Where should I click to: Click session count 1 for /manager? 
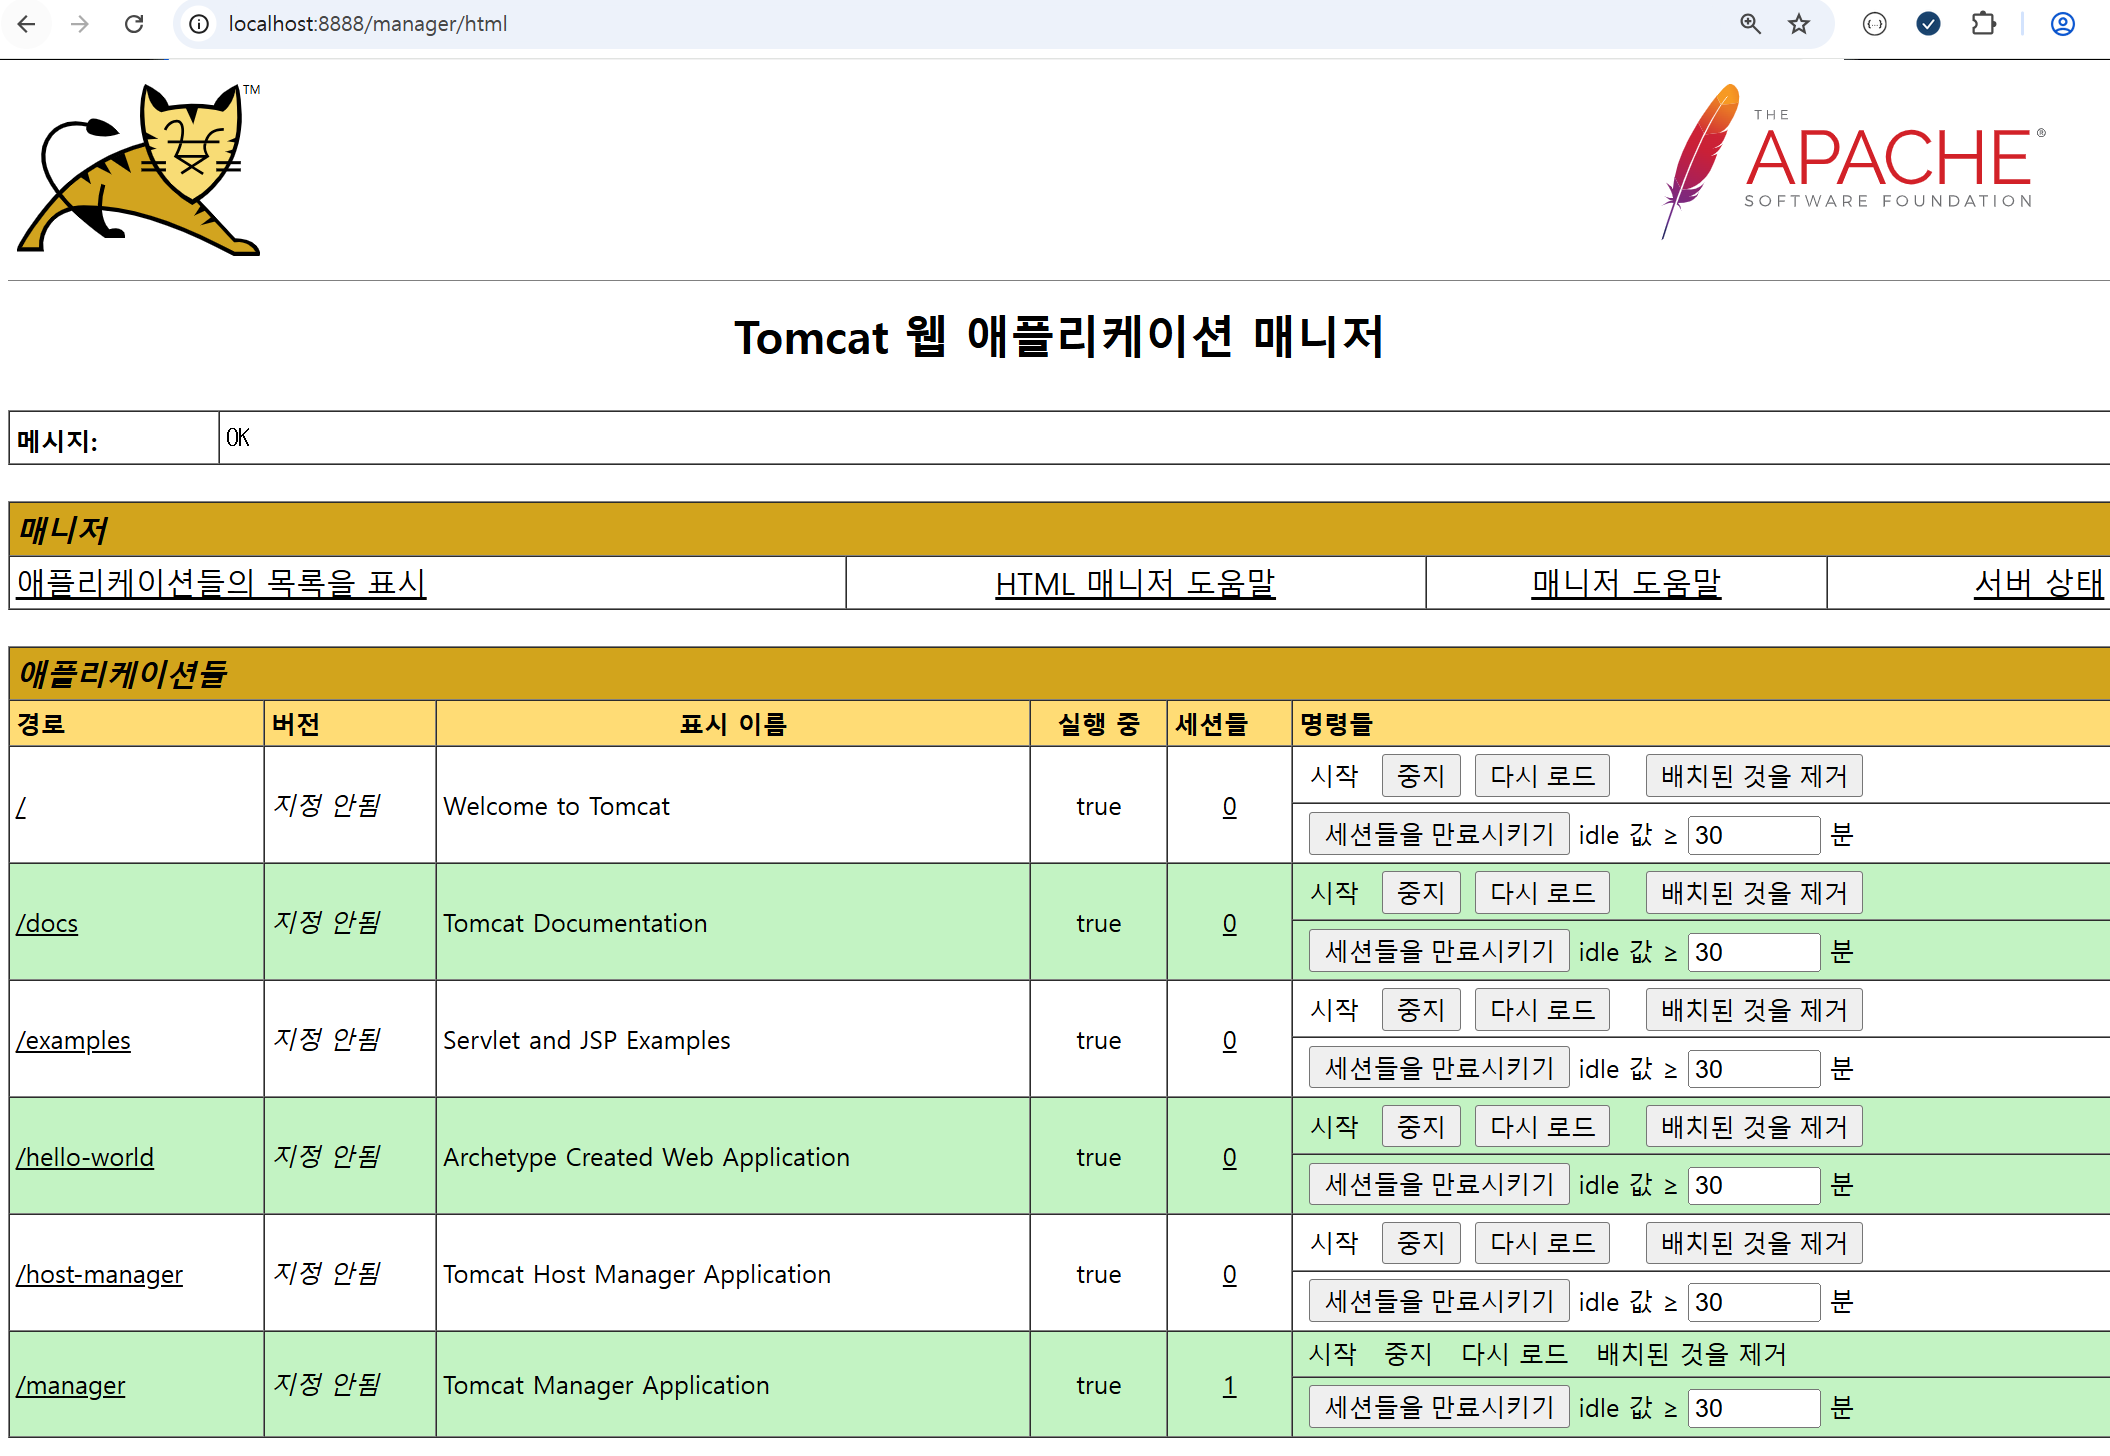coord(1229,1386)
